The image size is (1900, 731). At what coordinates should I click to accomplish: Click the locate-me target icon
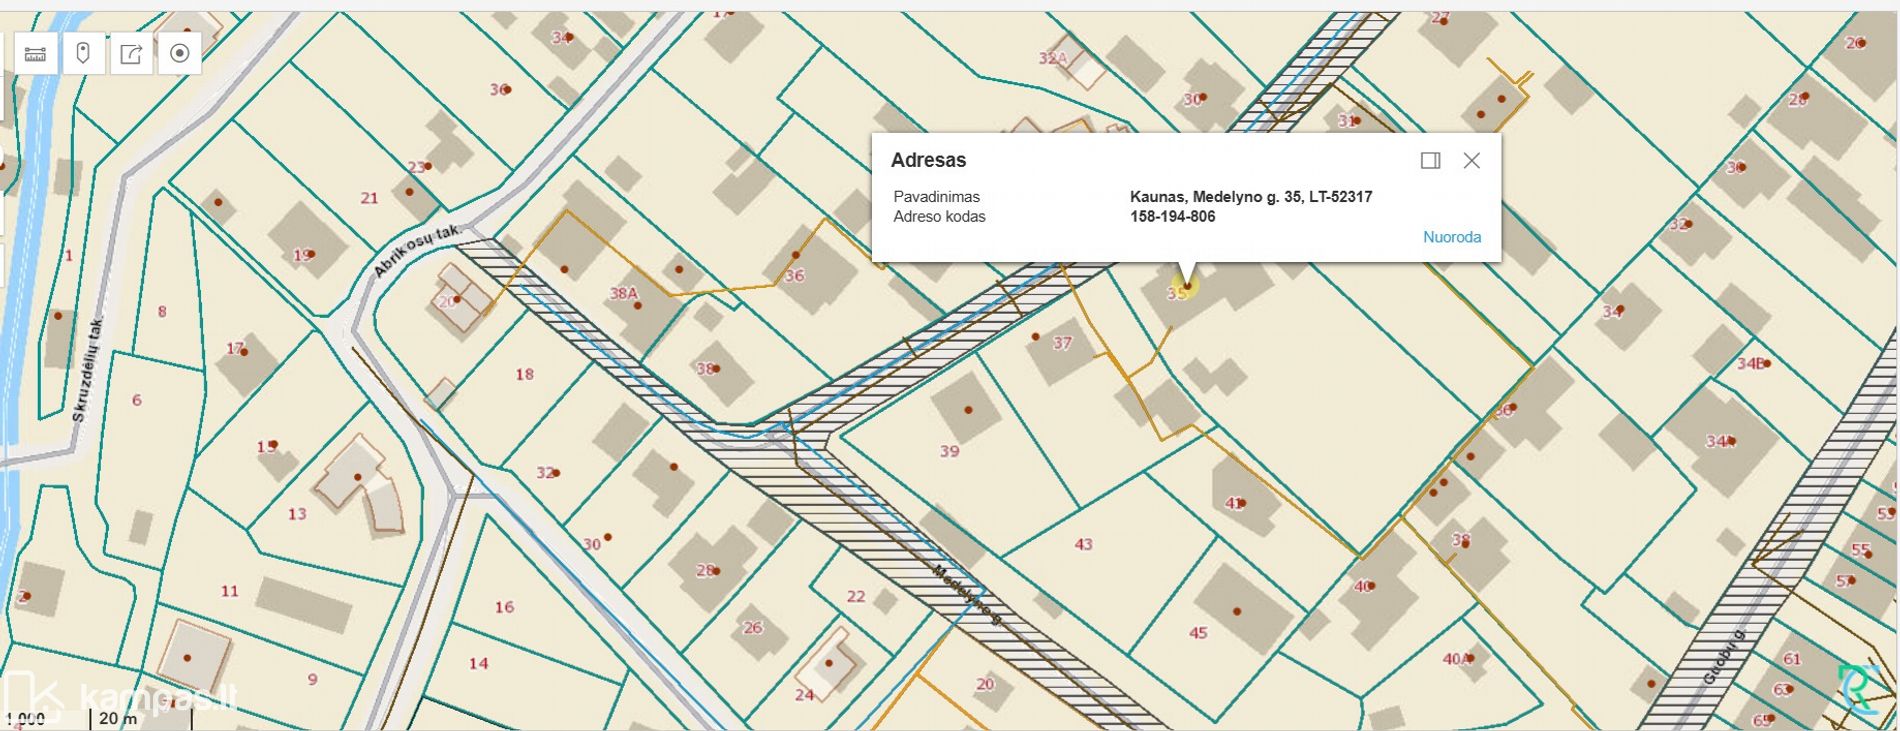coord(180,54)
